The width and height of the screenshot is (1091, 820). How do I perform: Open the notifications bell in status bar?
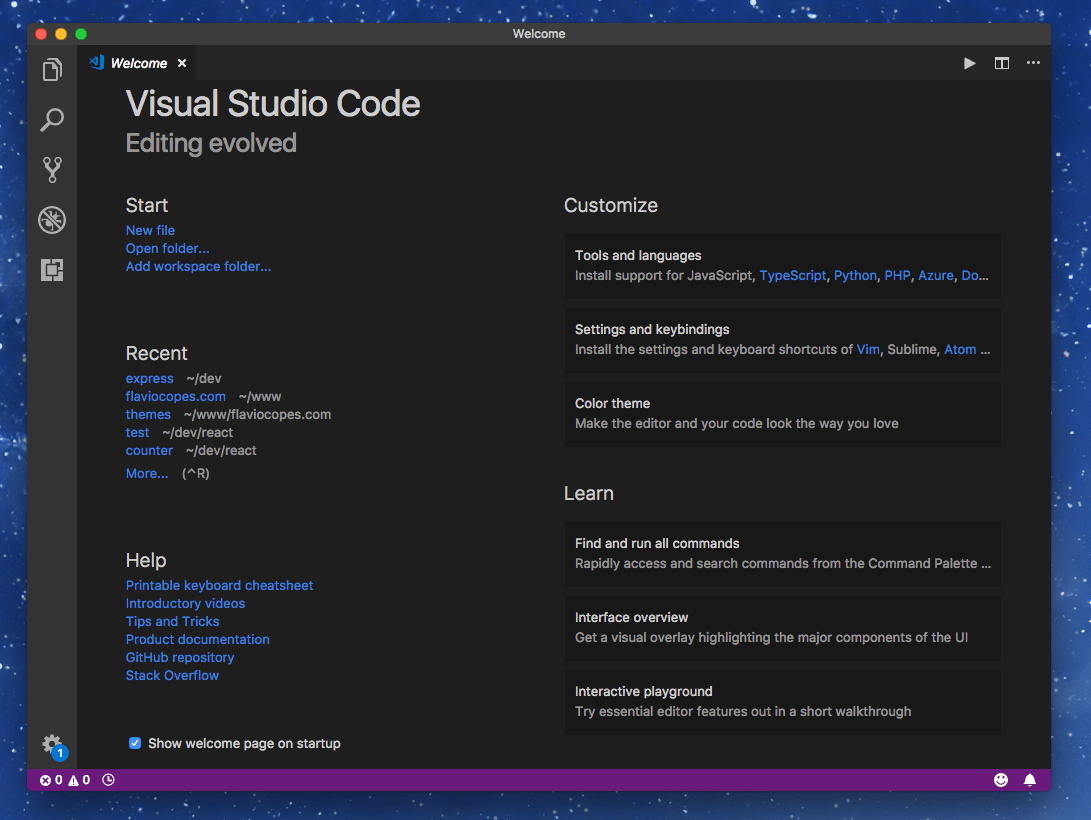coord(1029,780)
